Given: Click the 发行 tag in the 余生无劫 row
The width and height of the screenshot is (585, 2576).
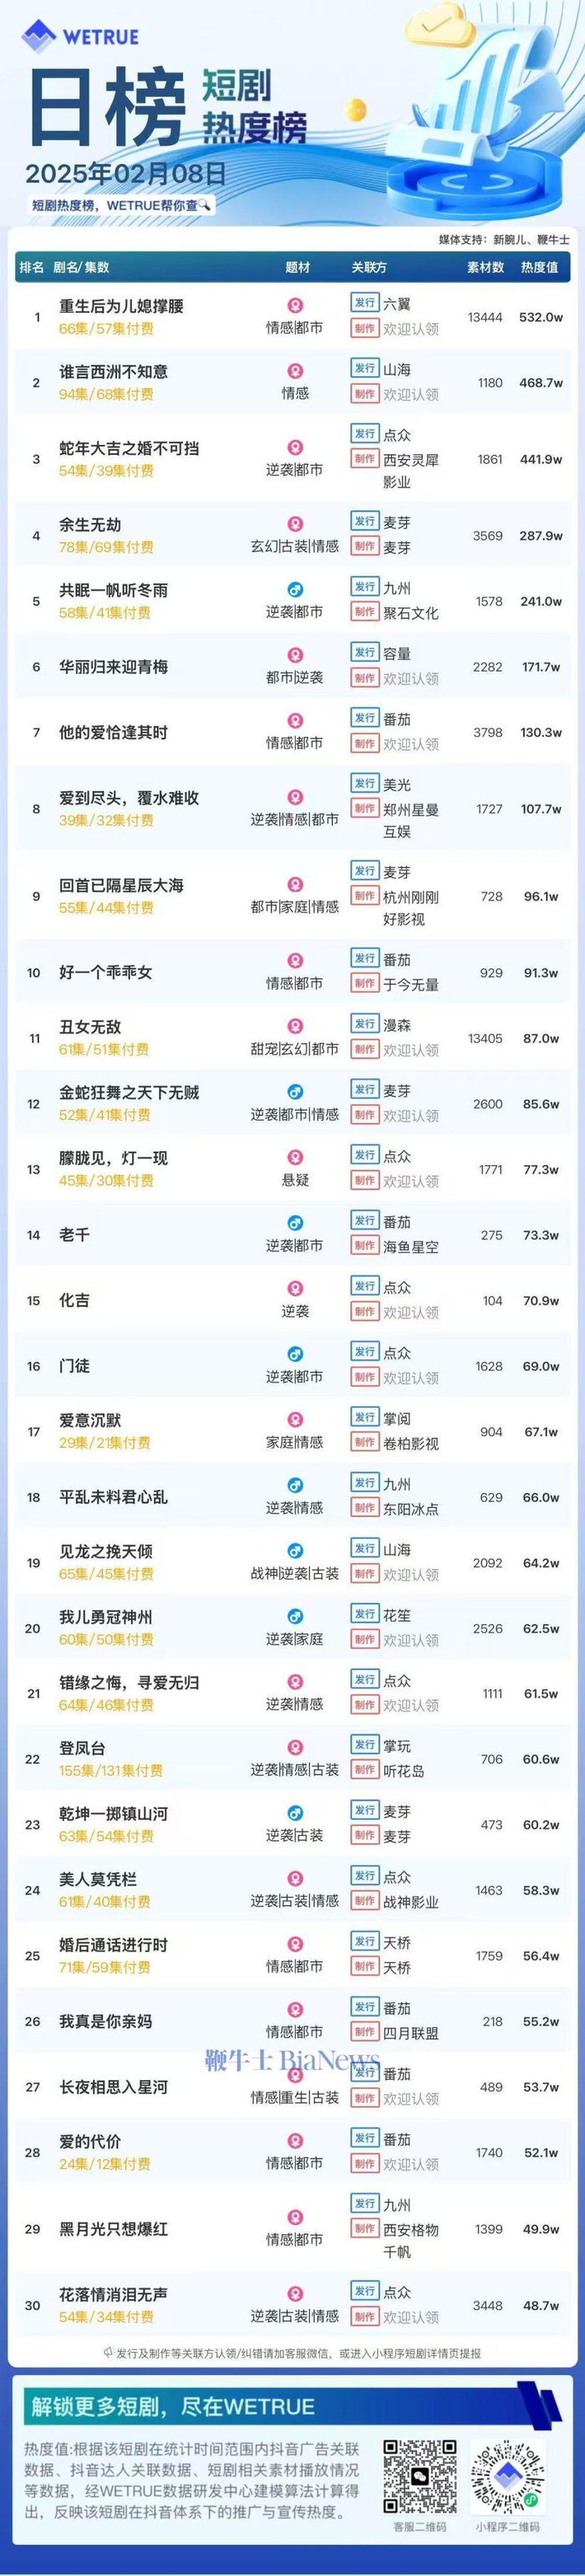Looking at the screenshot, I should tap(365, 522).
